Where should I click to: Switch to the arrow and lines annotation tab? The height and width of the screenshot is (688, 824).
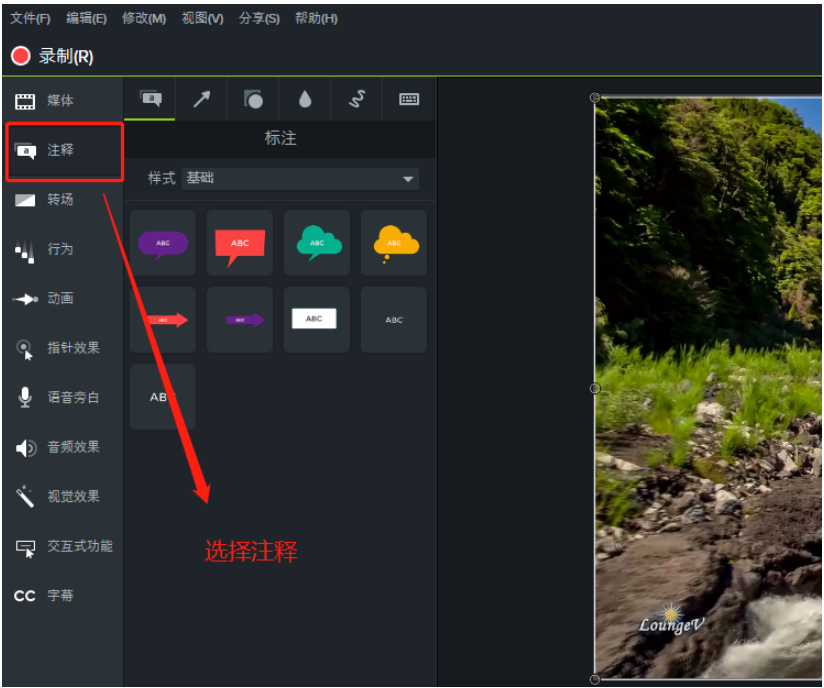point(202,99)
